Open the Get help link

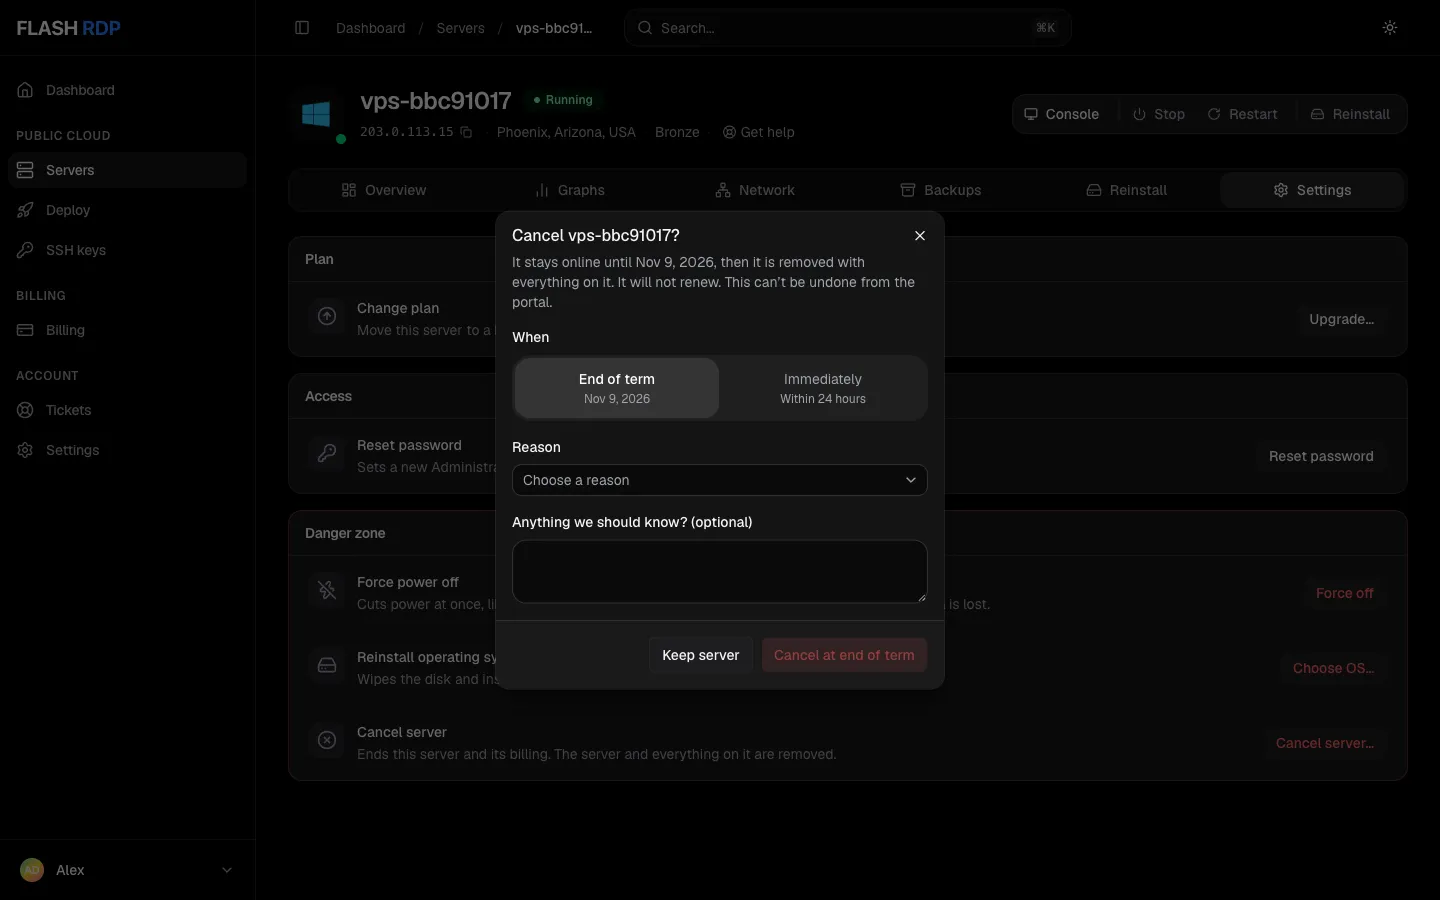[759, 132]
